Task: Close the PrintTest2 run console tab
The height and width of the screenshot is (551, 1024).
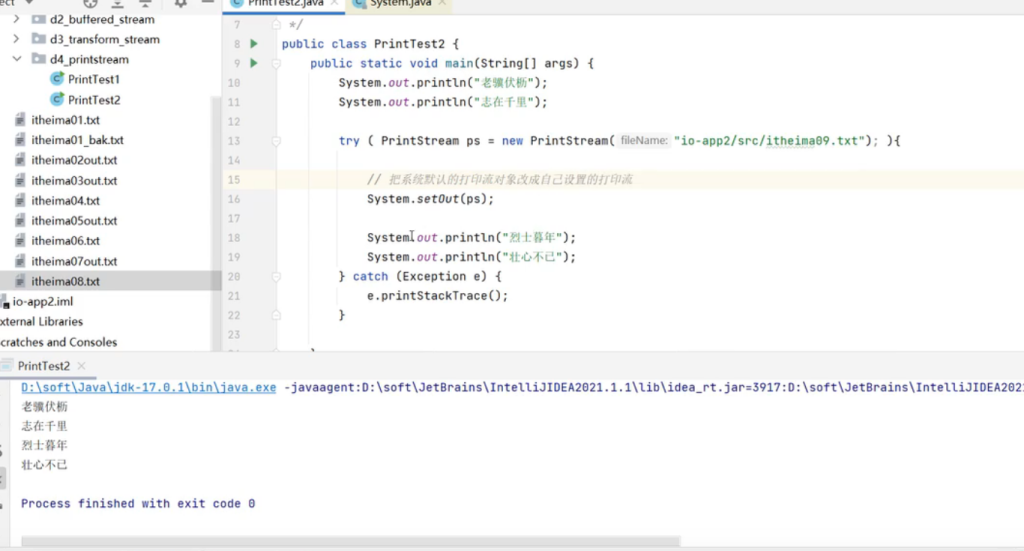Action: click(x=82, y=367)
